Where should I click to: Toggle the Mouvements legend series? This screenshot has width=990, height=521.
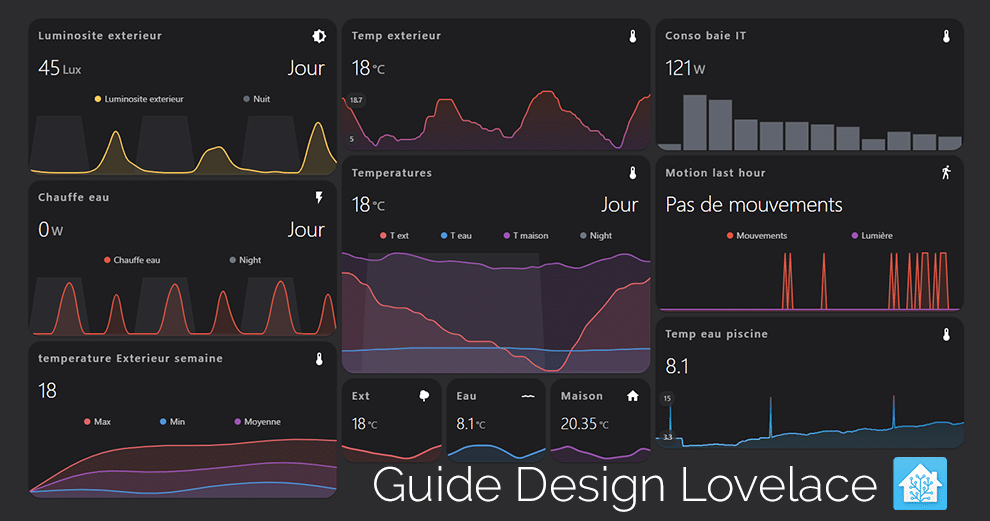click(x=756, y=236)
